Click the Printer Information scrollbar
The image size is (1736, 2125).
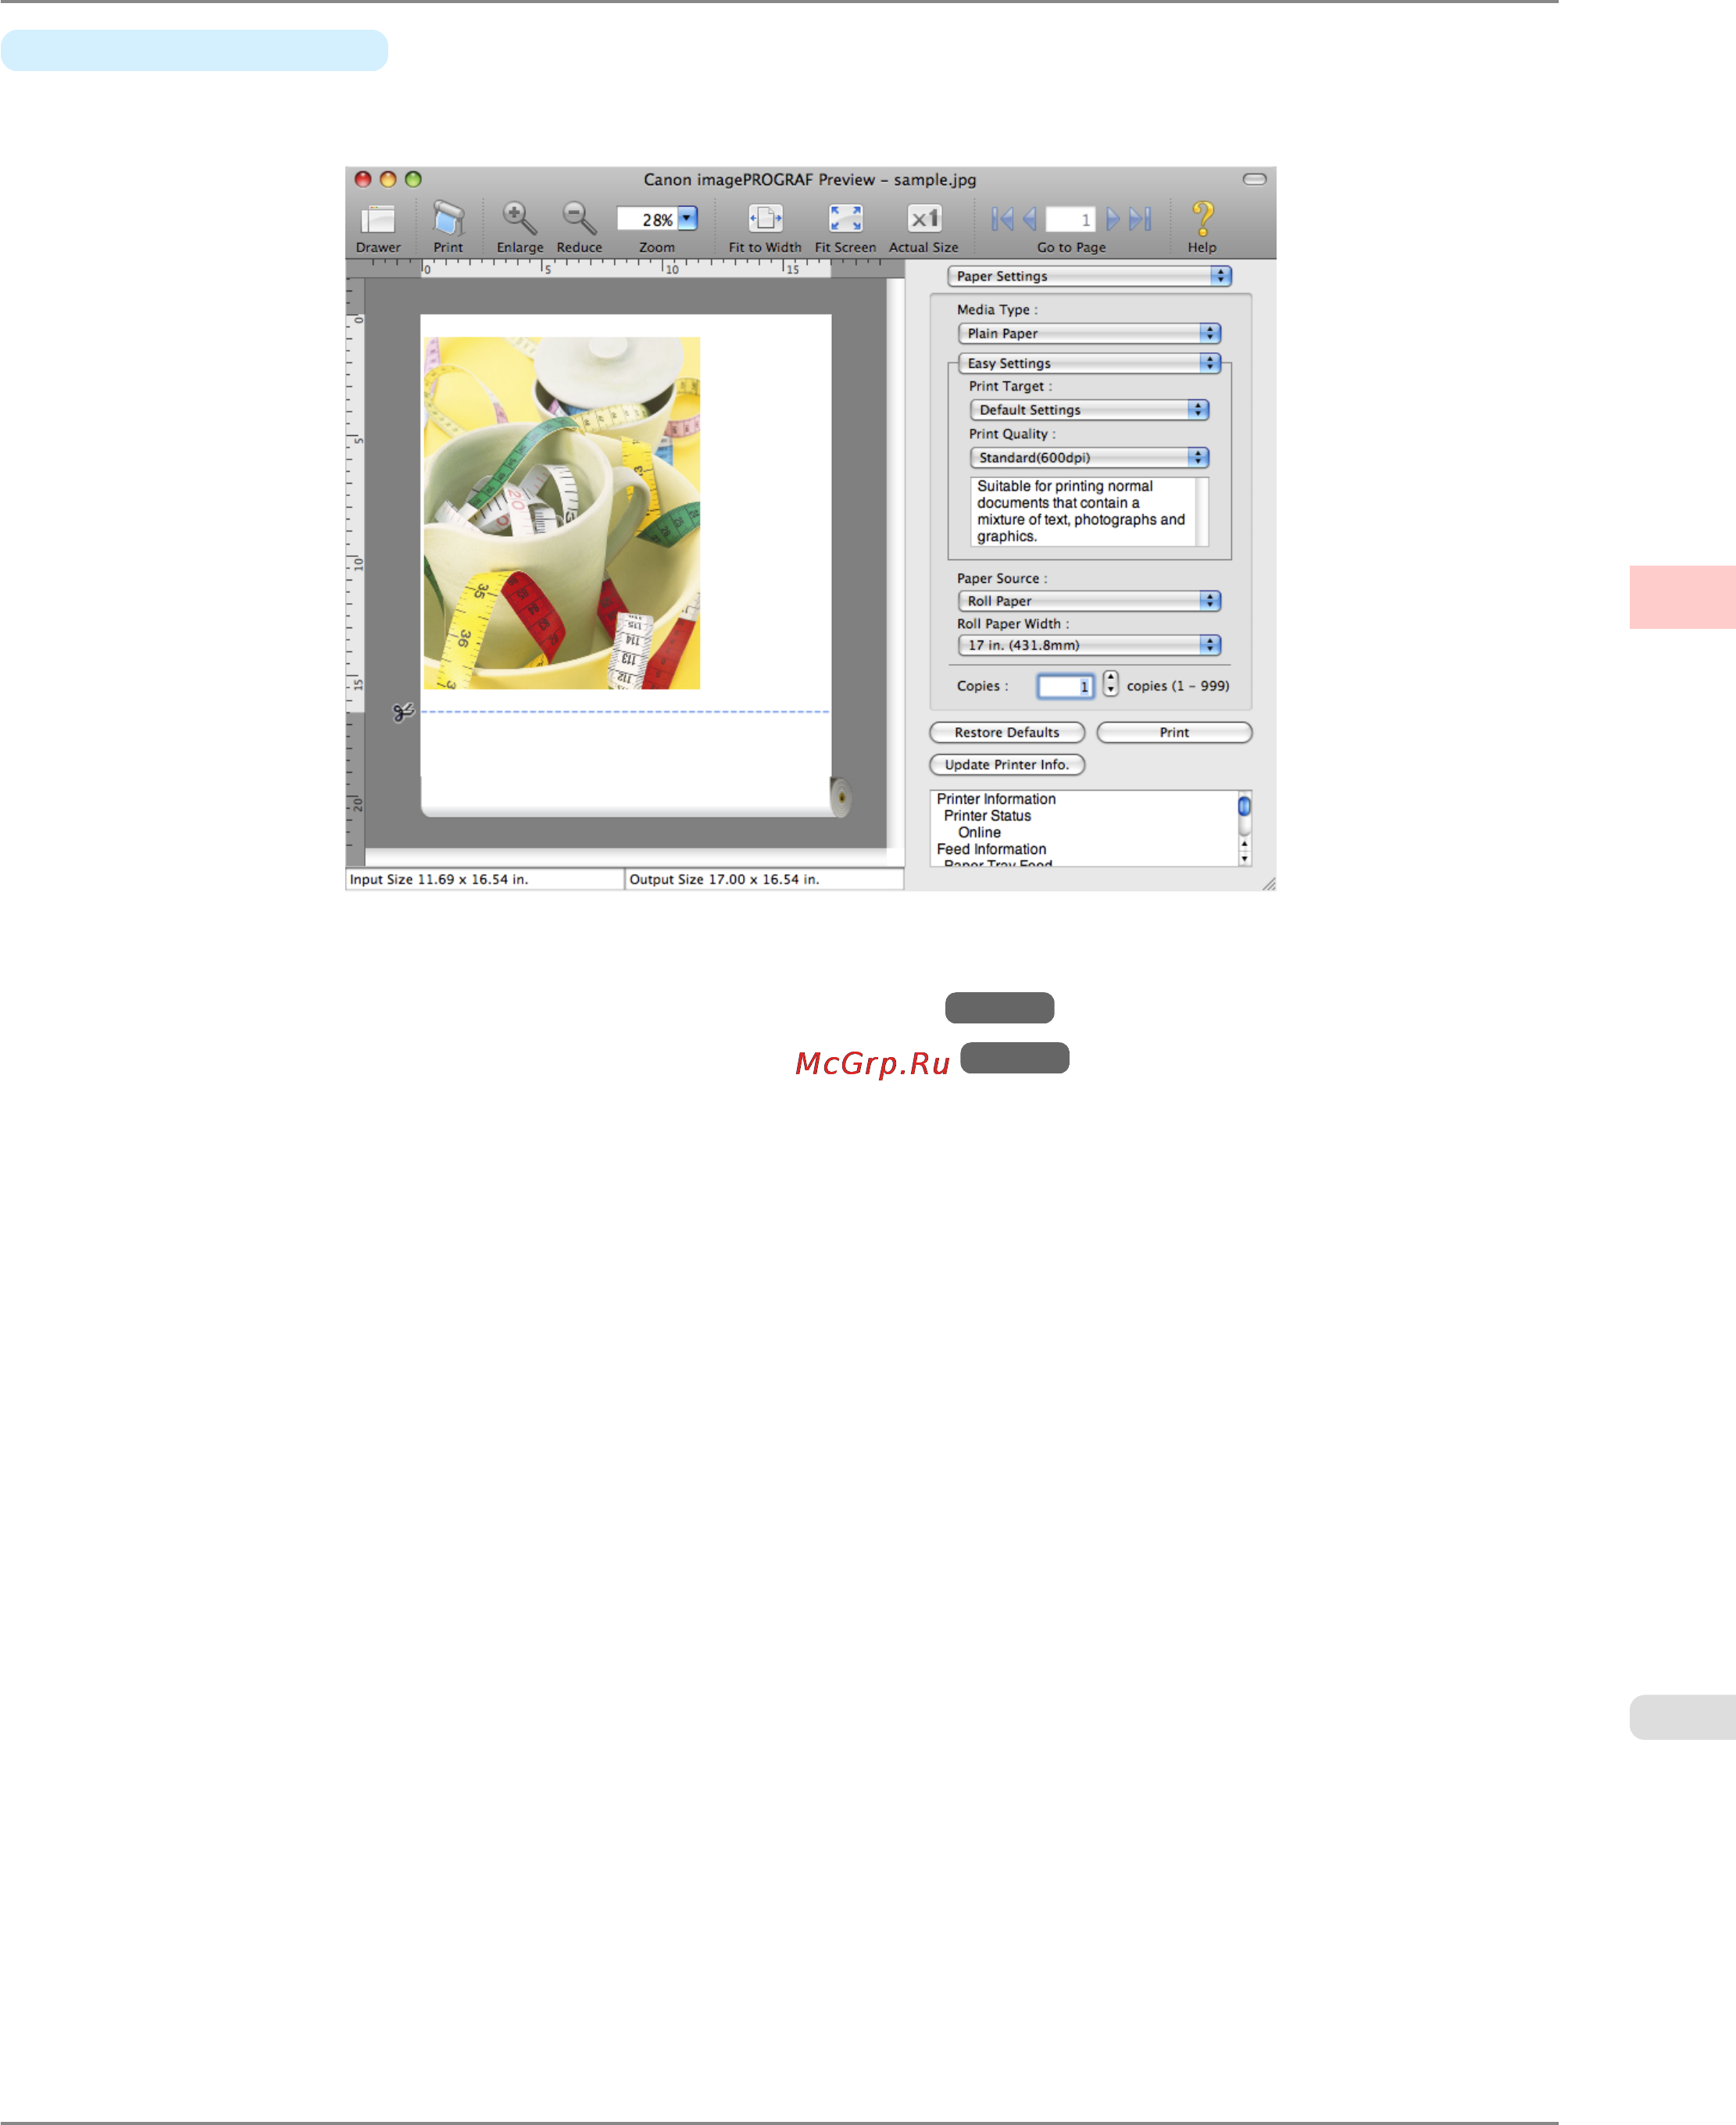1244,828
